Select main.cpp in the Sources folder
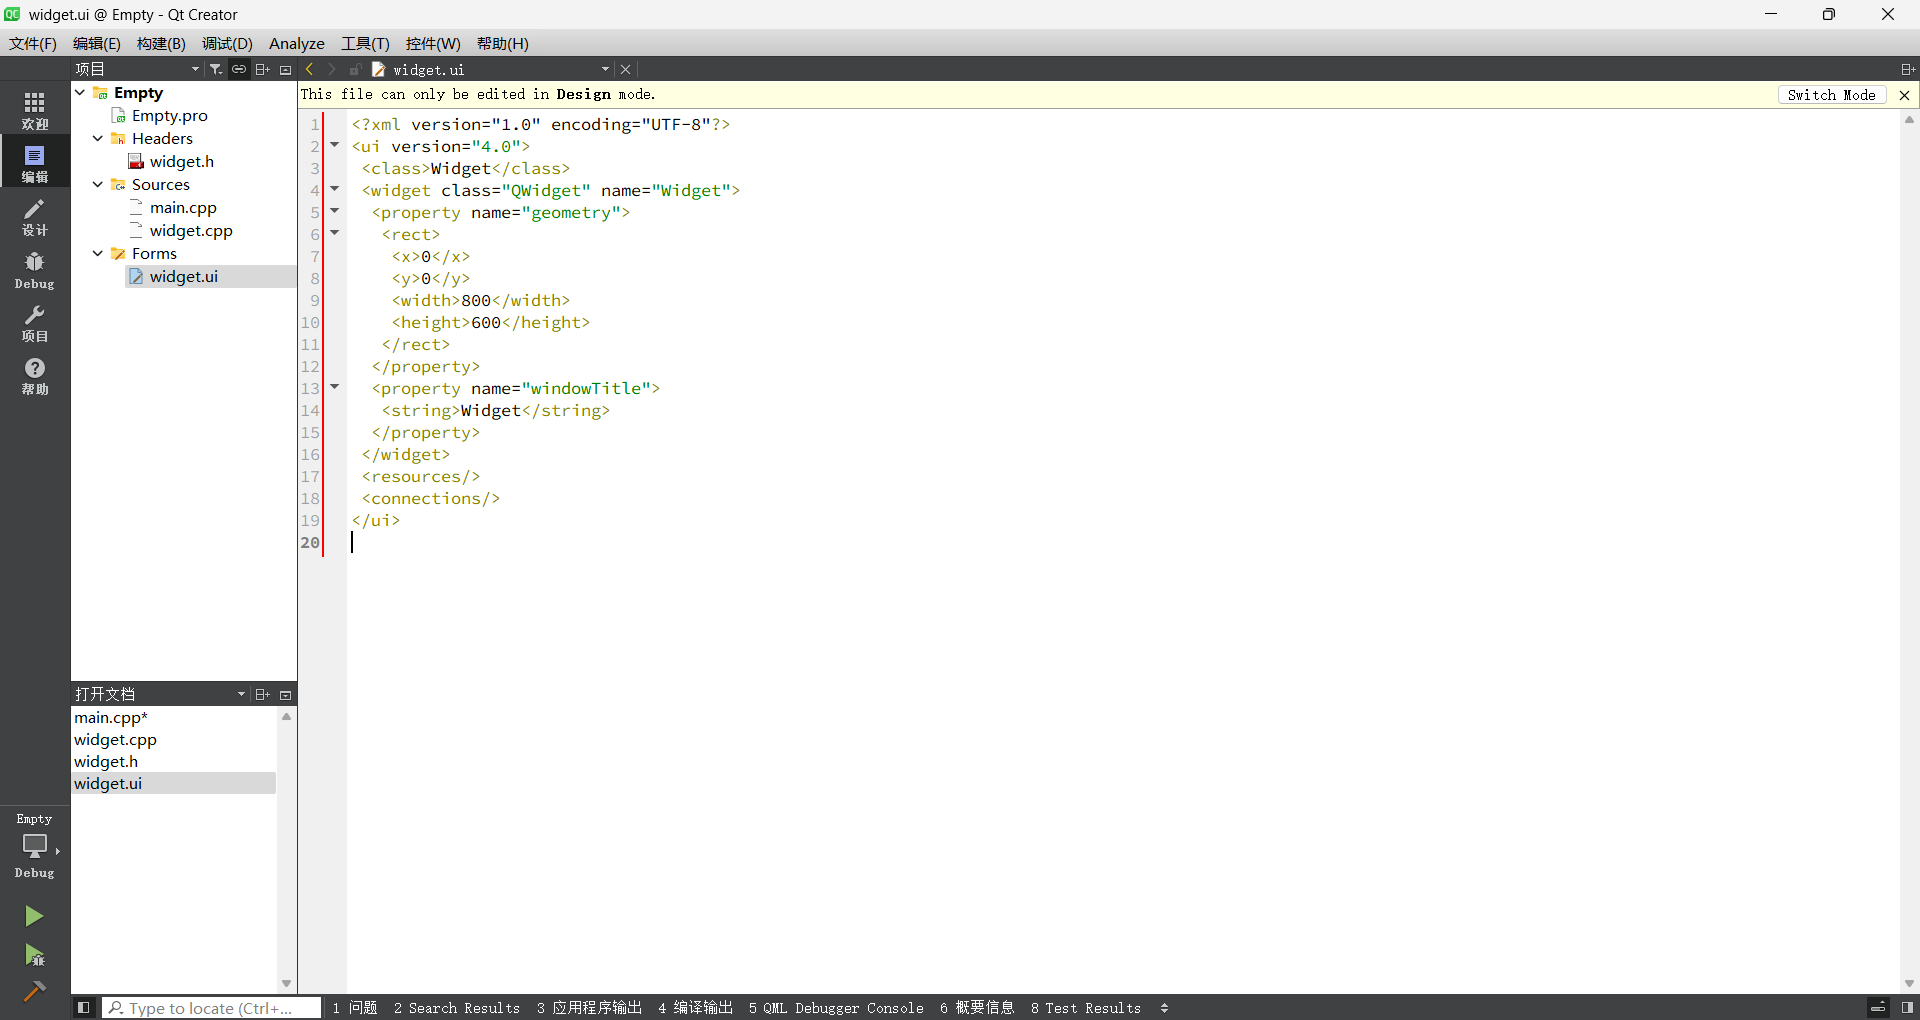The width and height of the screenshot is (1920, 1020). point(183,207)
